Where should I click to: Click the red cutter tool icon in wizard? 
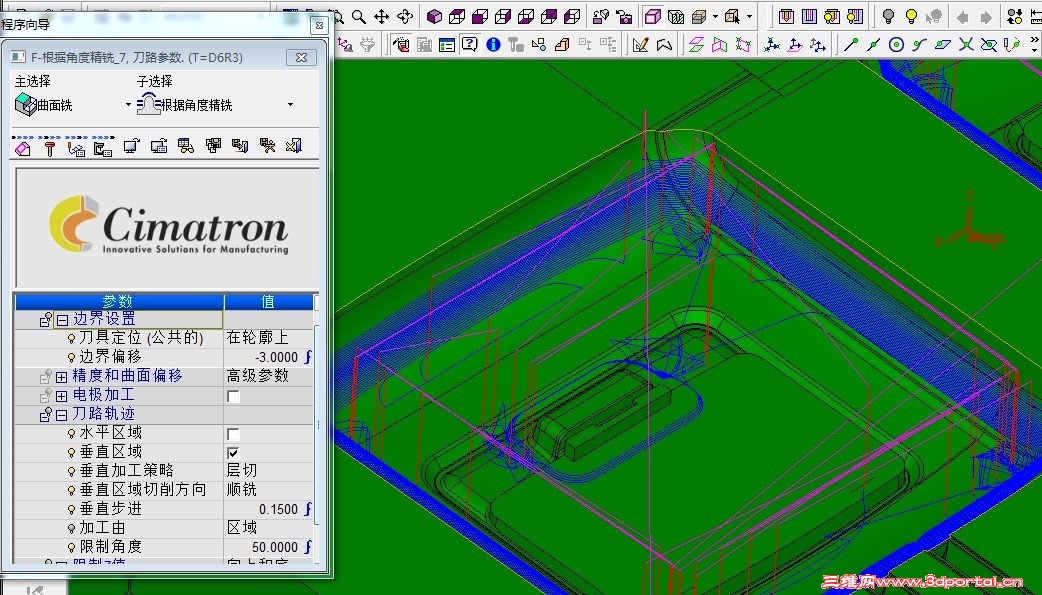(x=50, y=147)
